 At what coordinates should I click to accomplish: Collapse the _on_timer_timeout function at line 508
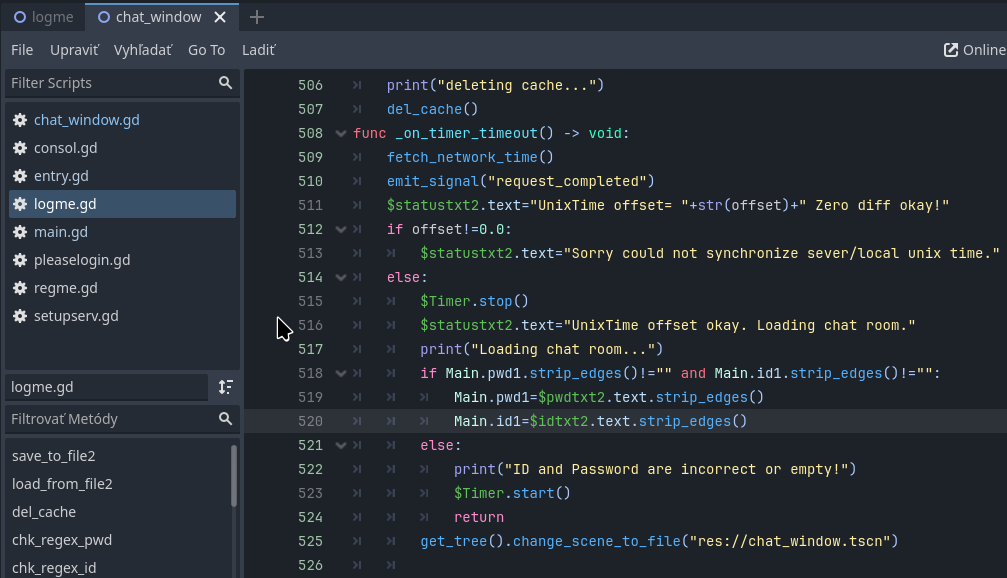pyautogui.click(x=341, y=133)
